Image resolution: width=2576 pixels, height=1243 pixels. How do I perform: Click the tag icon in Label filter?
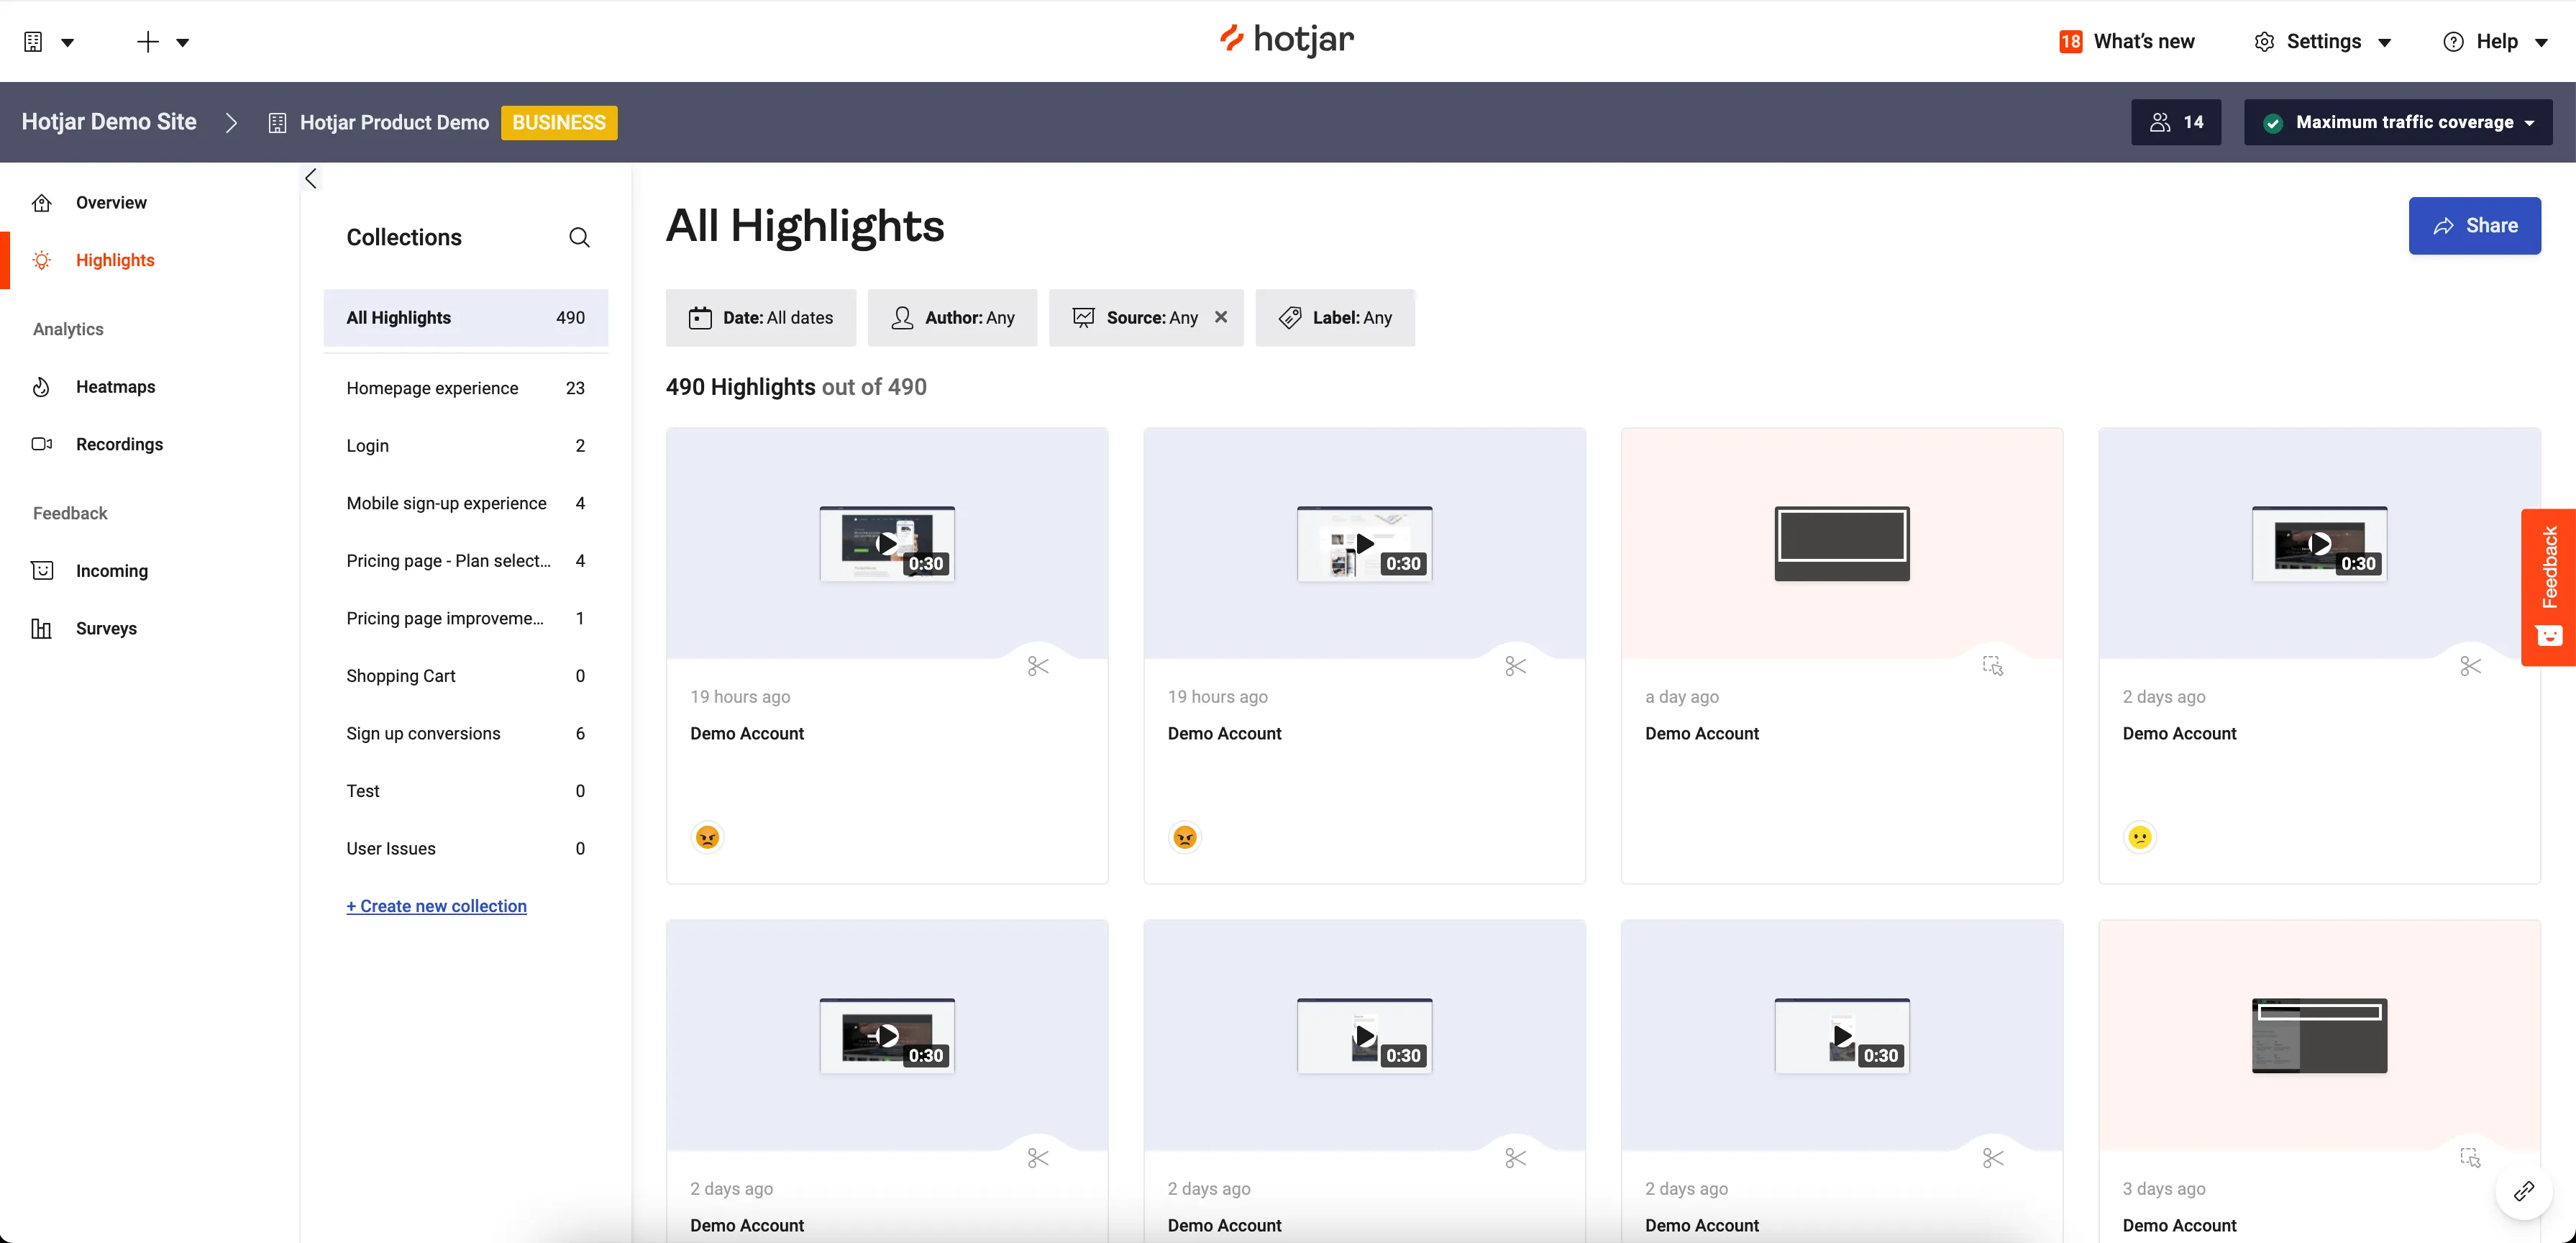[1290, 318]
